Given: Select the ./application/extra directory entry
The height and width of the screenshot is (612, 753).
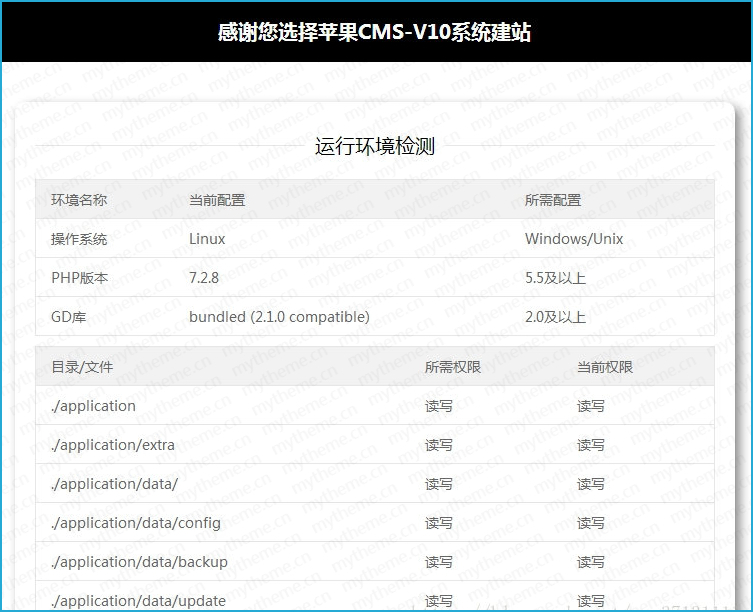Looking at the screenshot, I should [112, 445].
